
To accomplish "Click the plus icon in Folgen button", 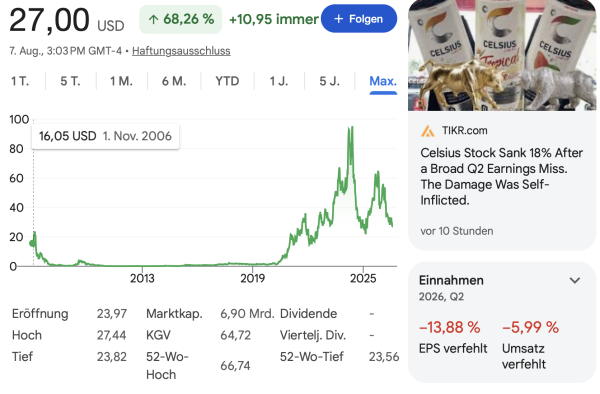I will (338, 19).
